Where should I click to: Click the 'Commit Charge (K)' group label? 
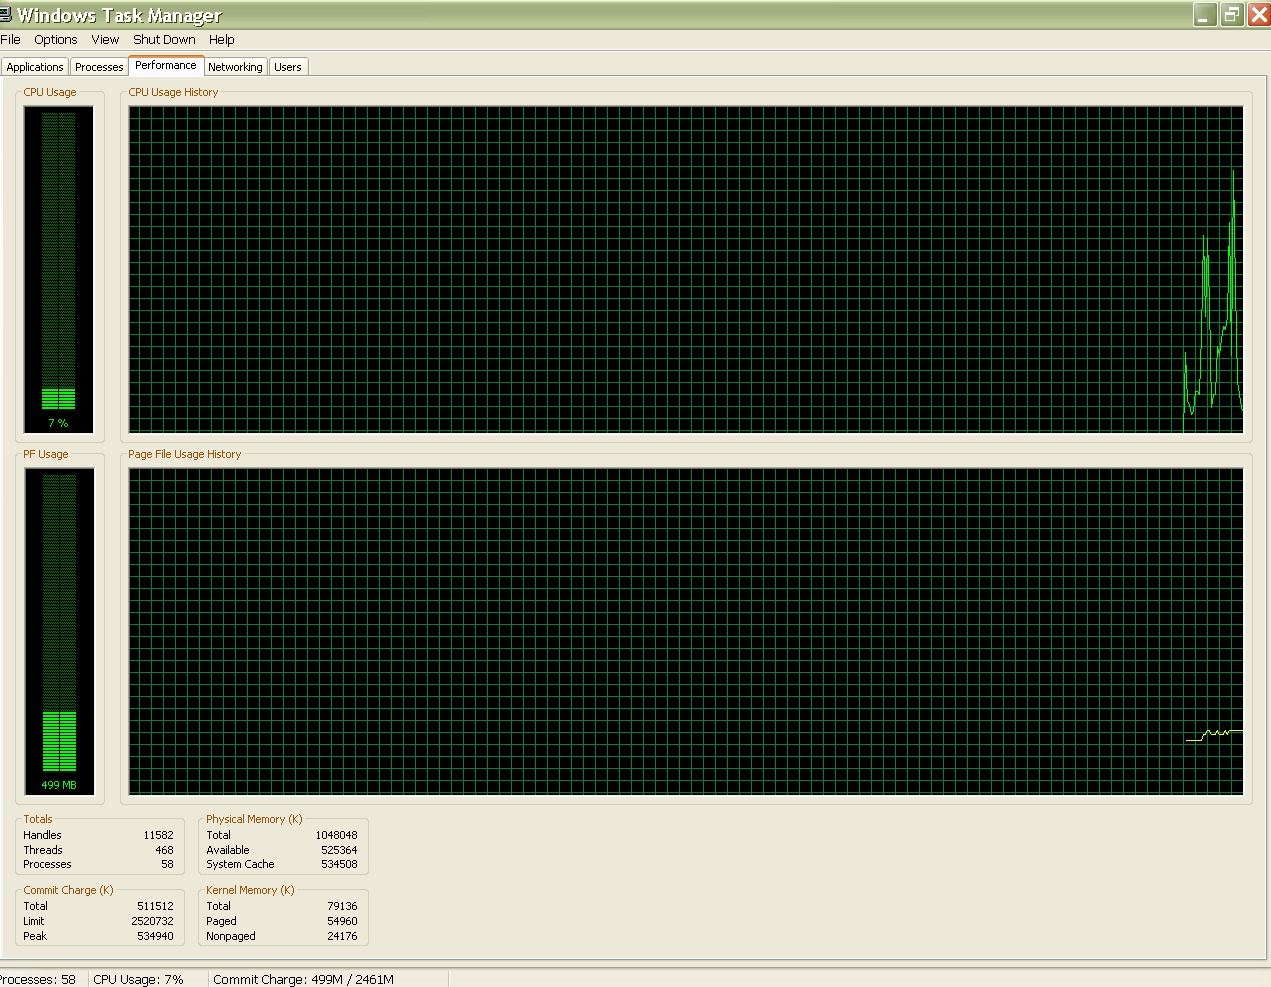point(68,890)
